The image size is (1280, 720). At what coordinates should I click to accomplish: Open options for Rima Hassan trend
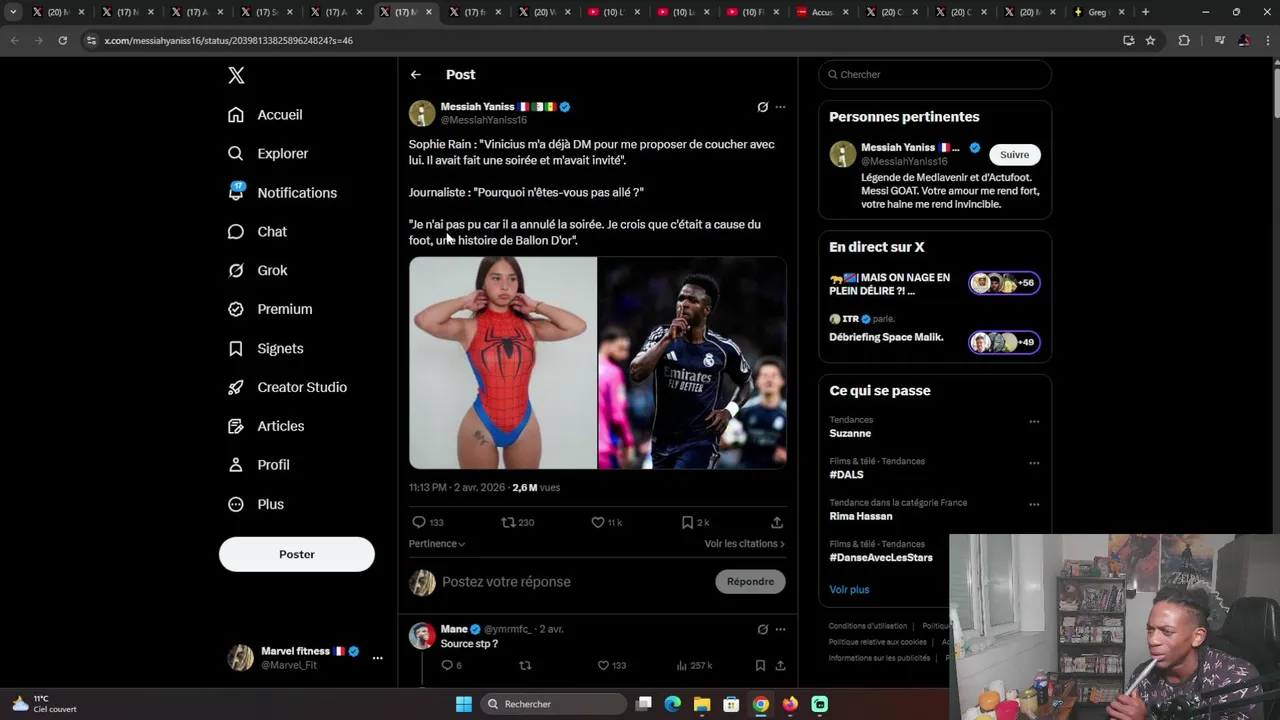[1035, 504]
